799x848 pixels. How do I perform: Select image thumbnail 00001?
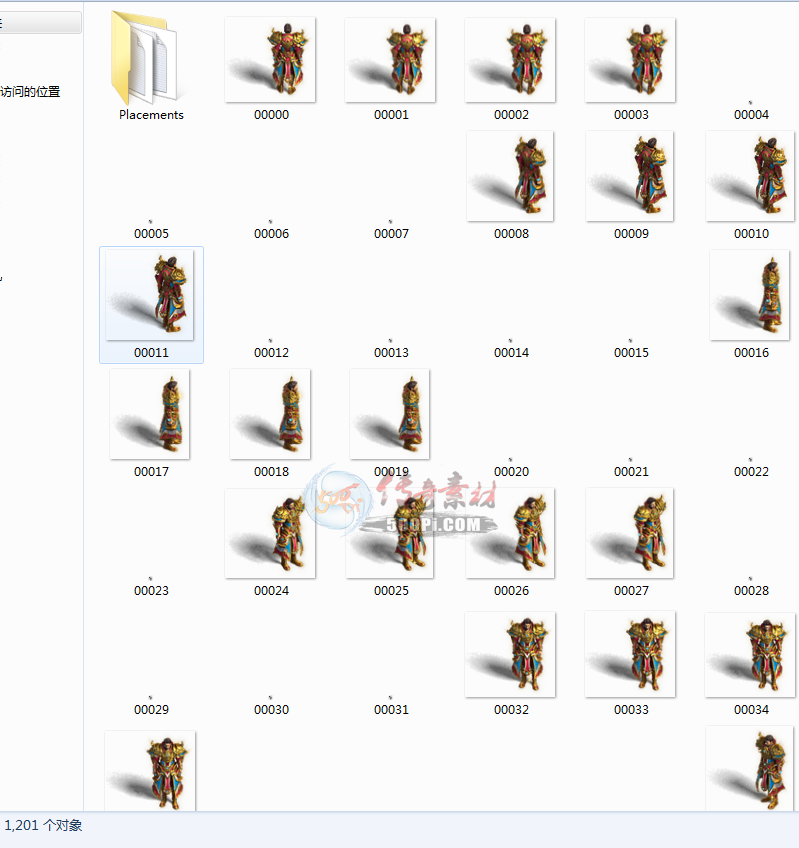pos(391,59)
